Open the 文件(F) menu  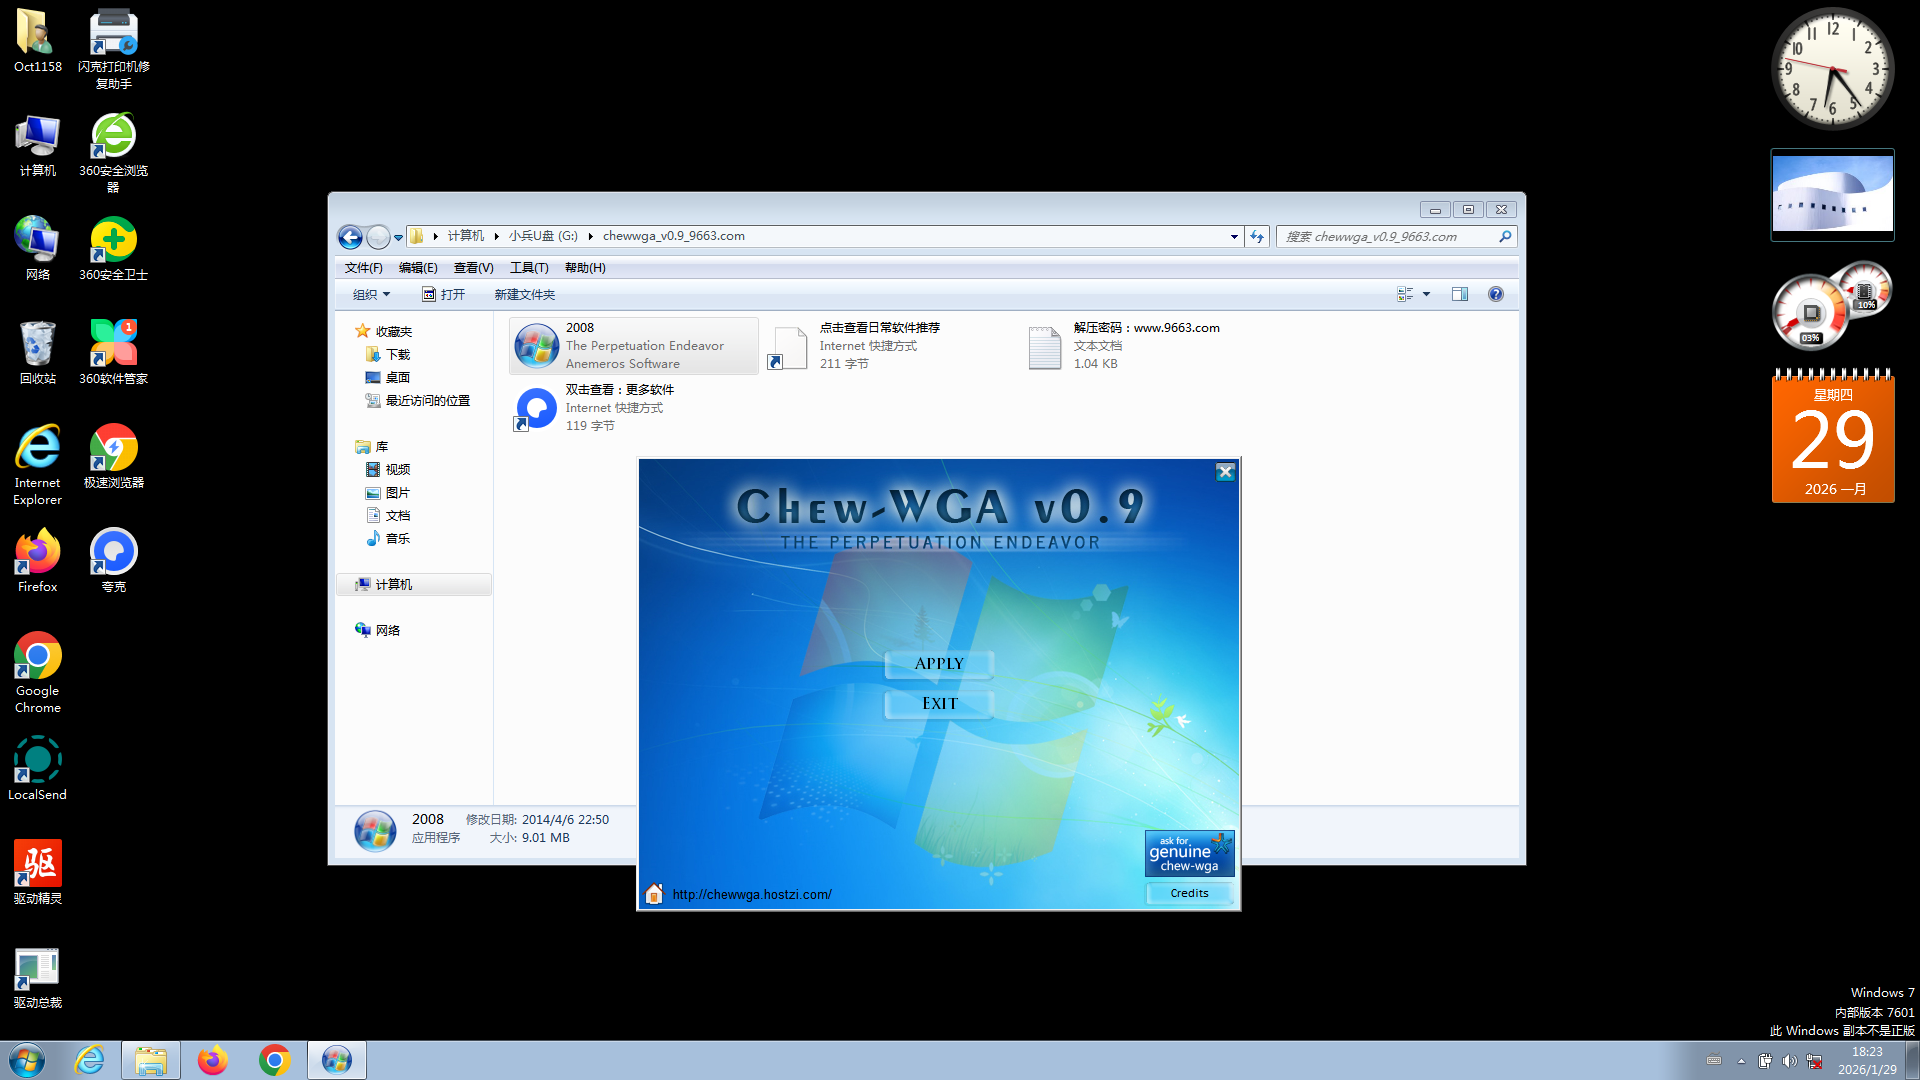[x=363, y=268]
